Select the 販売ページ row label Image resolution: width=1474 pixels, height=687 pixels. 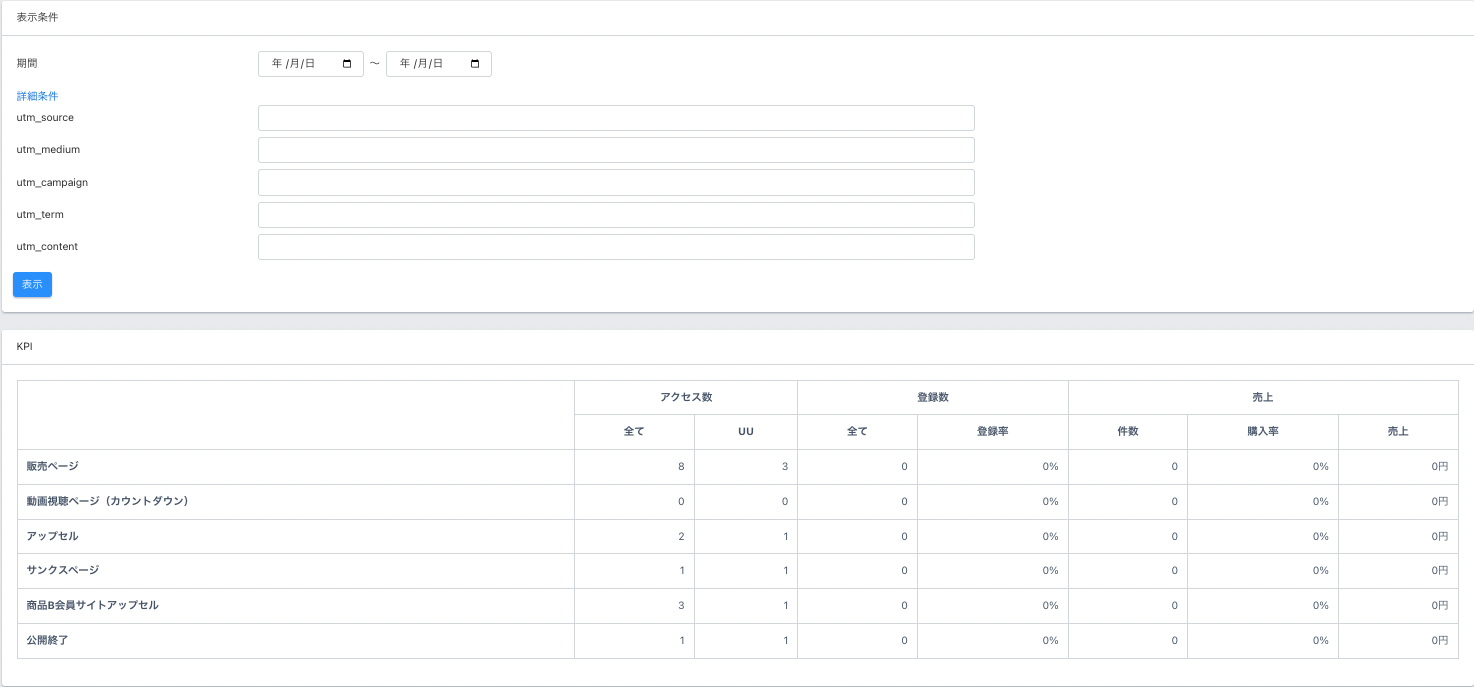(52, 466)
